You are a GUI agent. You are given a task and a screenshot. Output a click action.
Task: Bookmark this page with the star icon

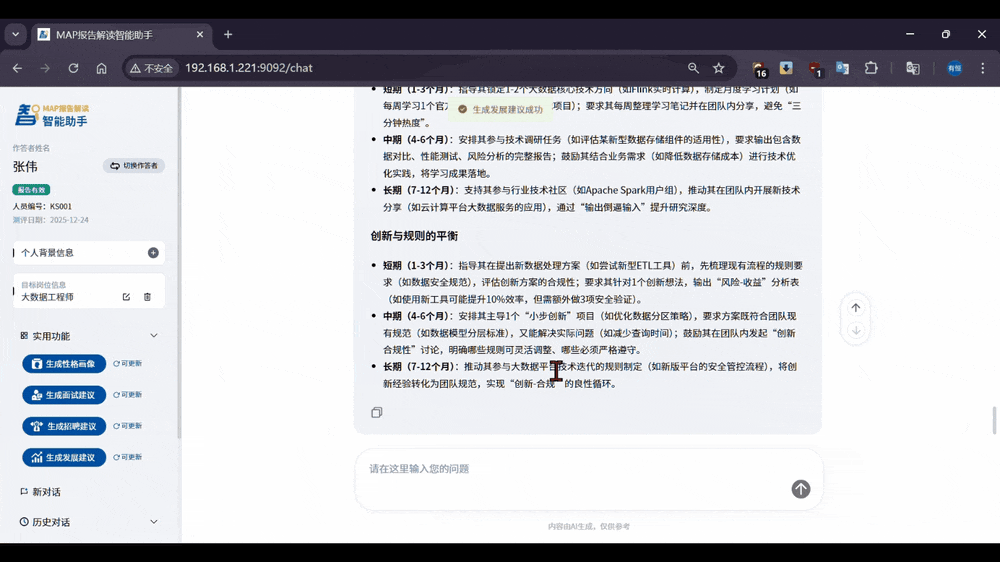click(x=719, y=68)
